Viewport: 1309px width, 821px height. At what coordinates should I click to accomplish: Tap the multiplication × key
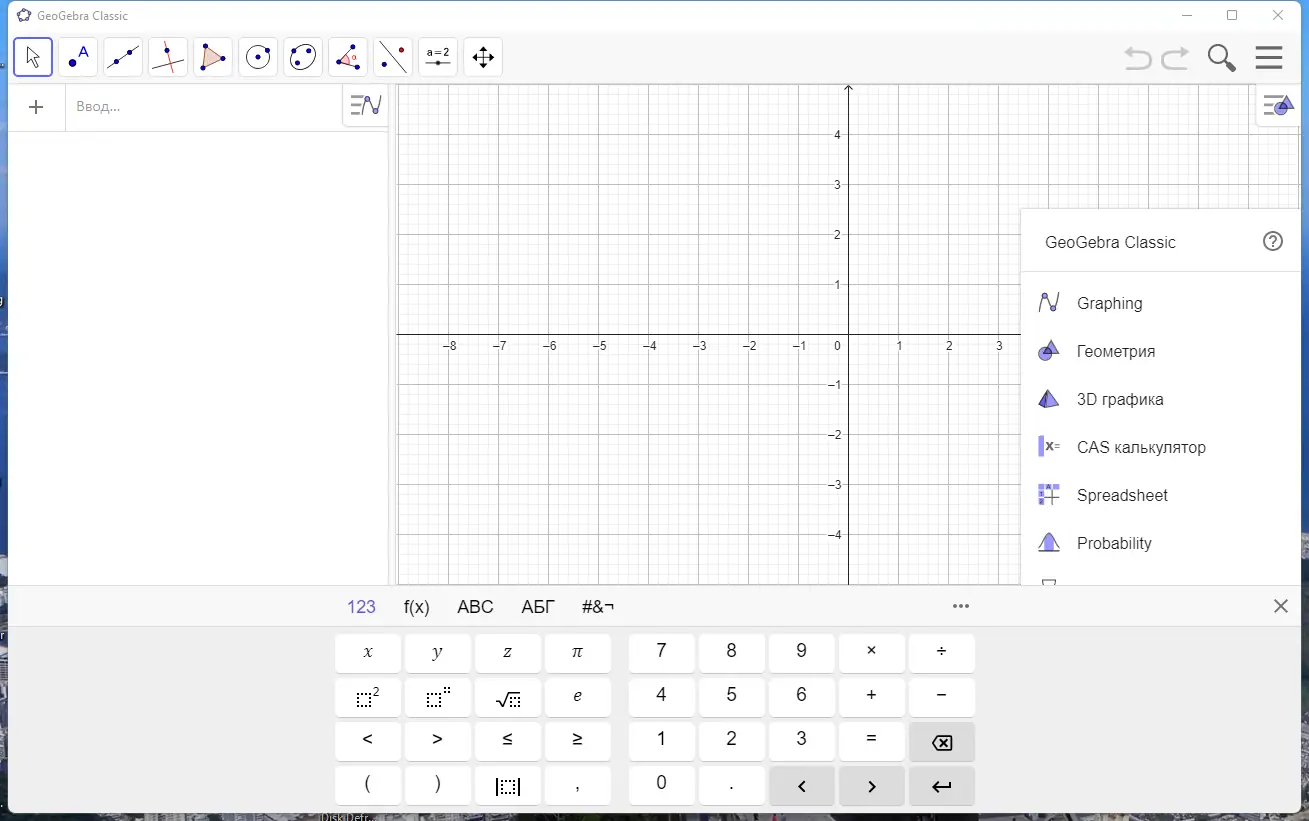tap(871, 652)
